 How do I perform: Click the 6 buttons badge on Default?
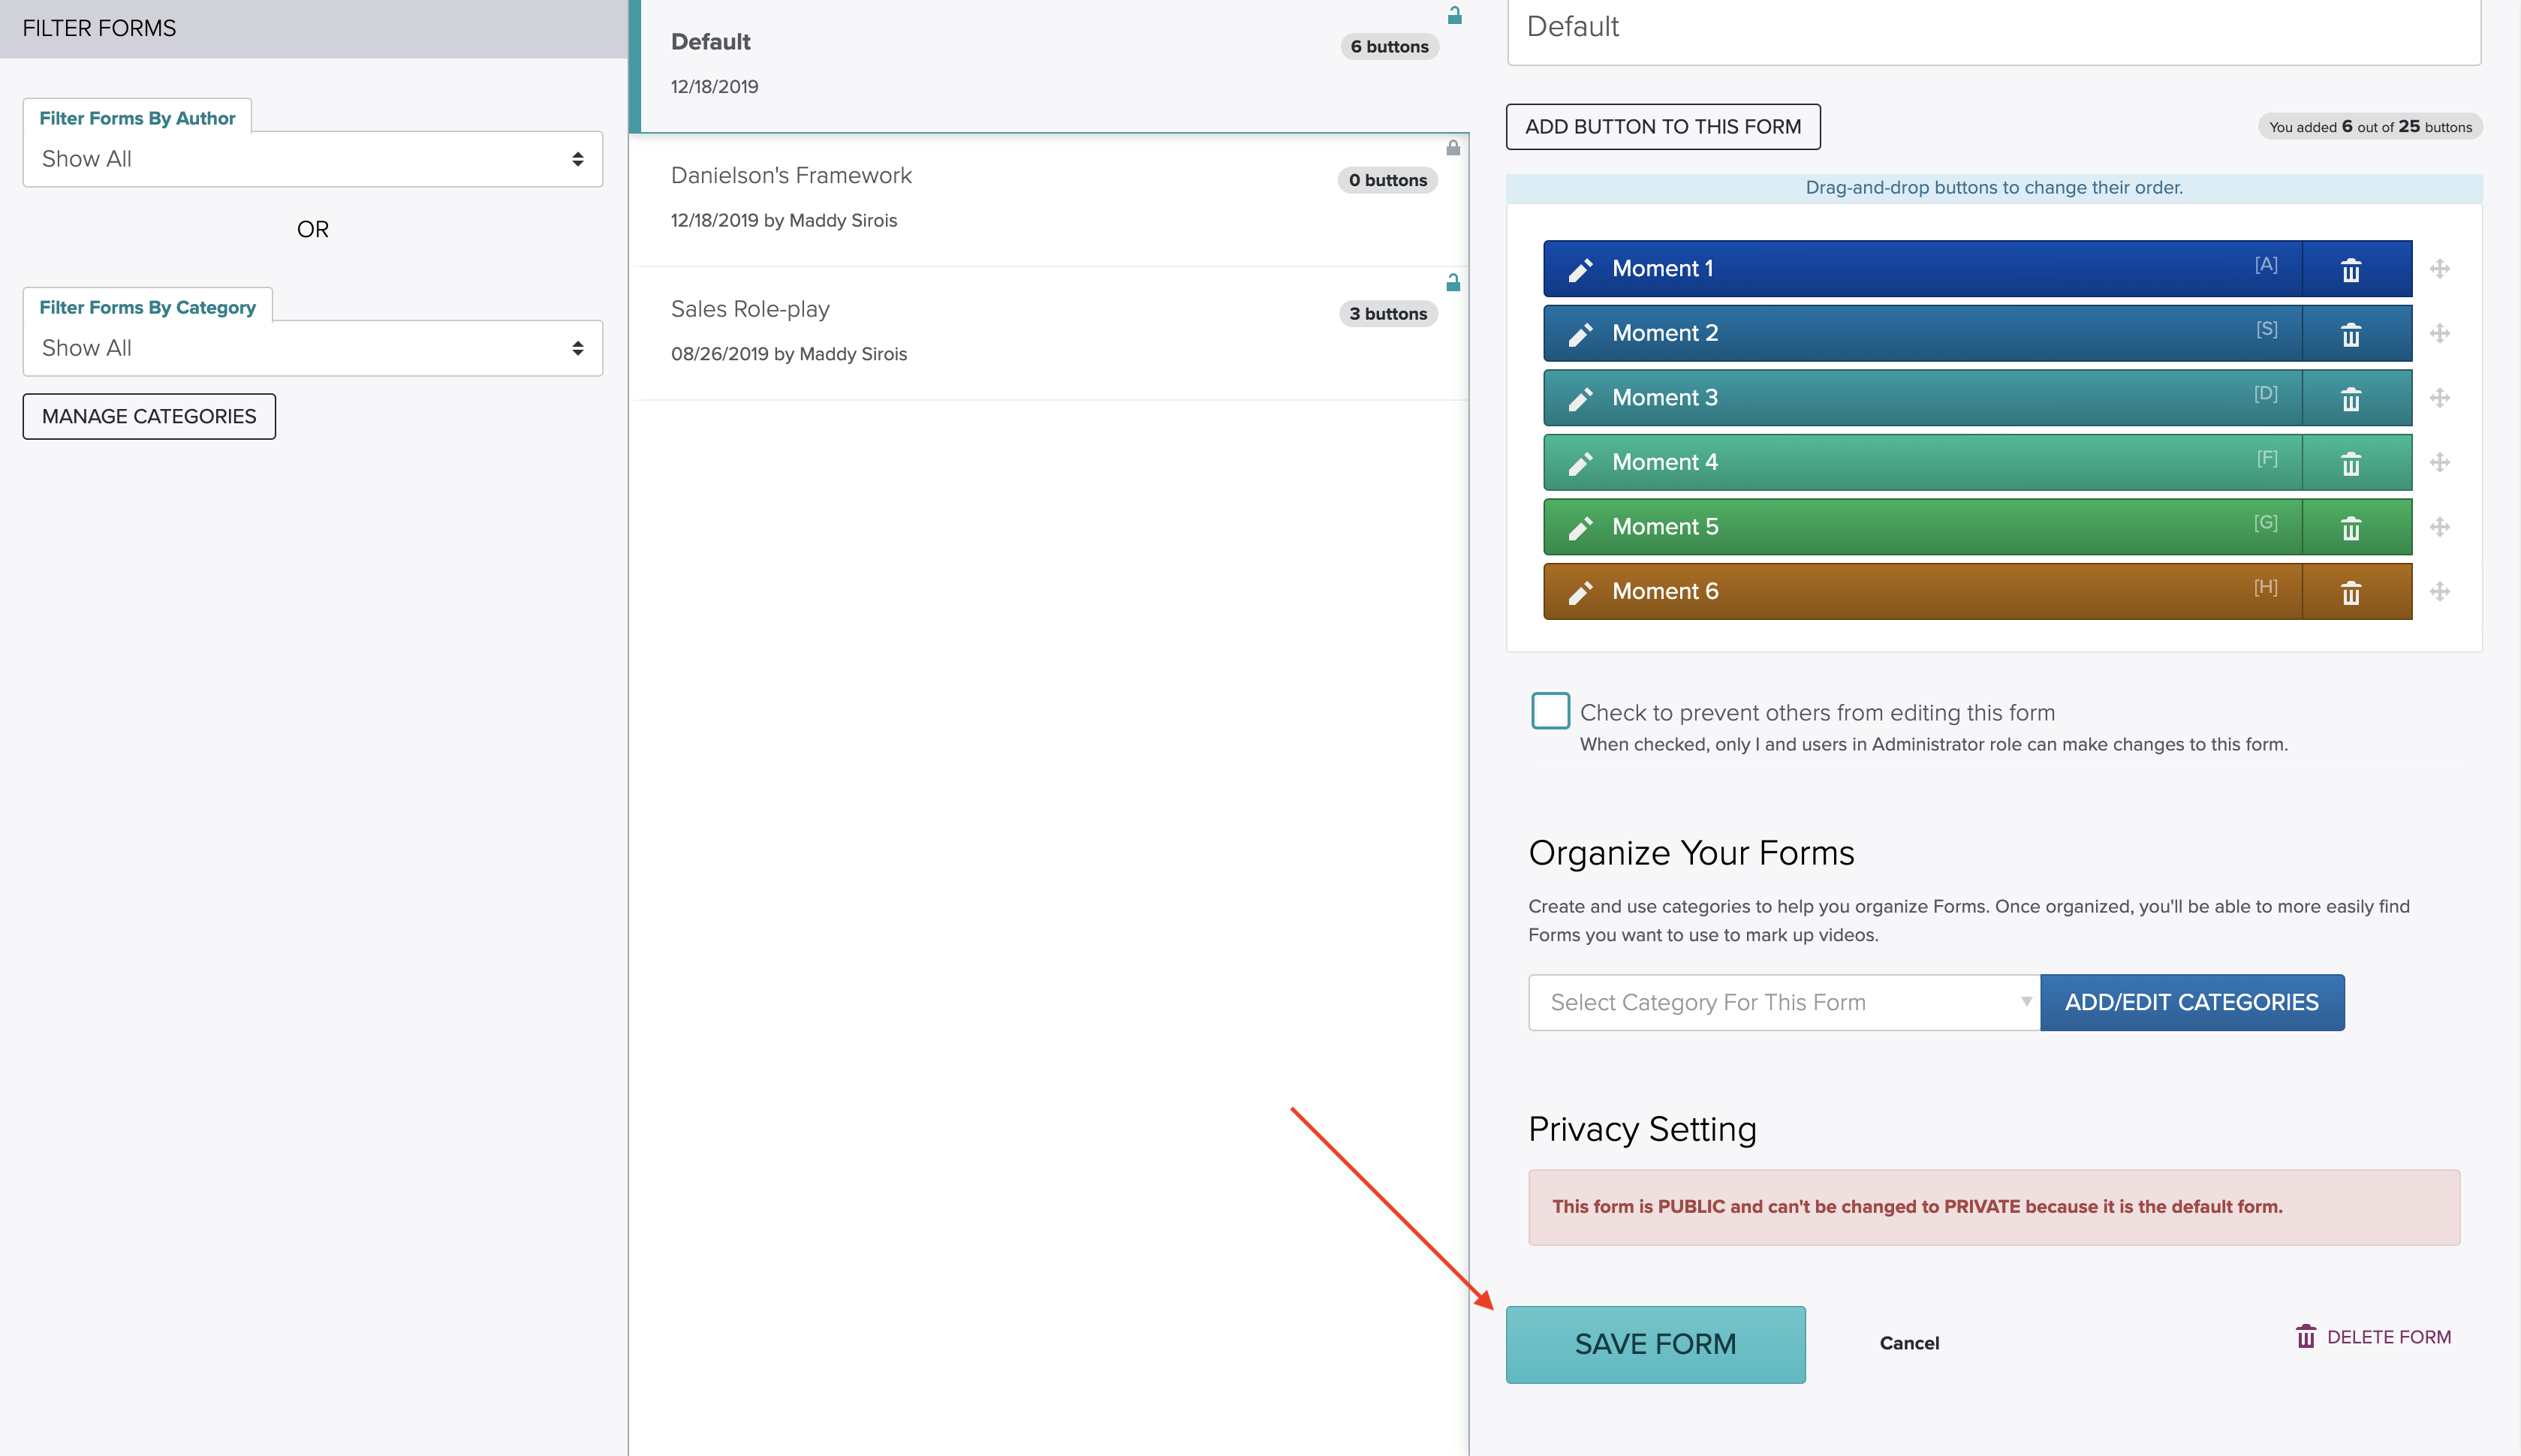tap(1389, 47)
